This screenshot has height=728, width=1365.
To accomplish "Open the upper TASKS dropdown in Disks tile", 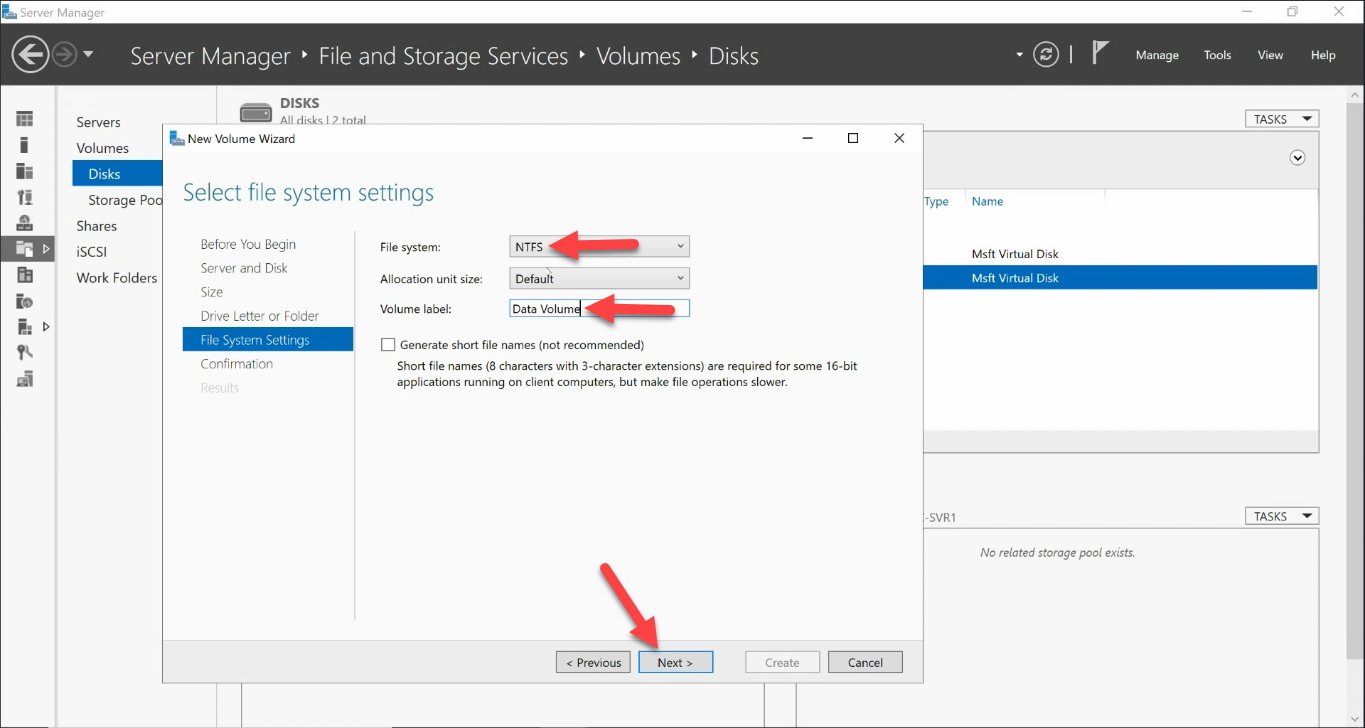I will tap(1281, 119).
